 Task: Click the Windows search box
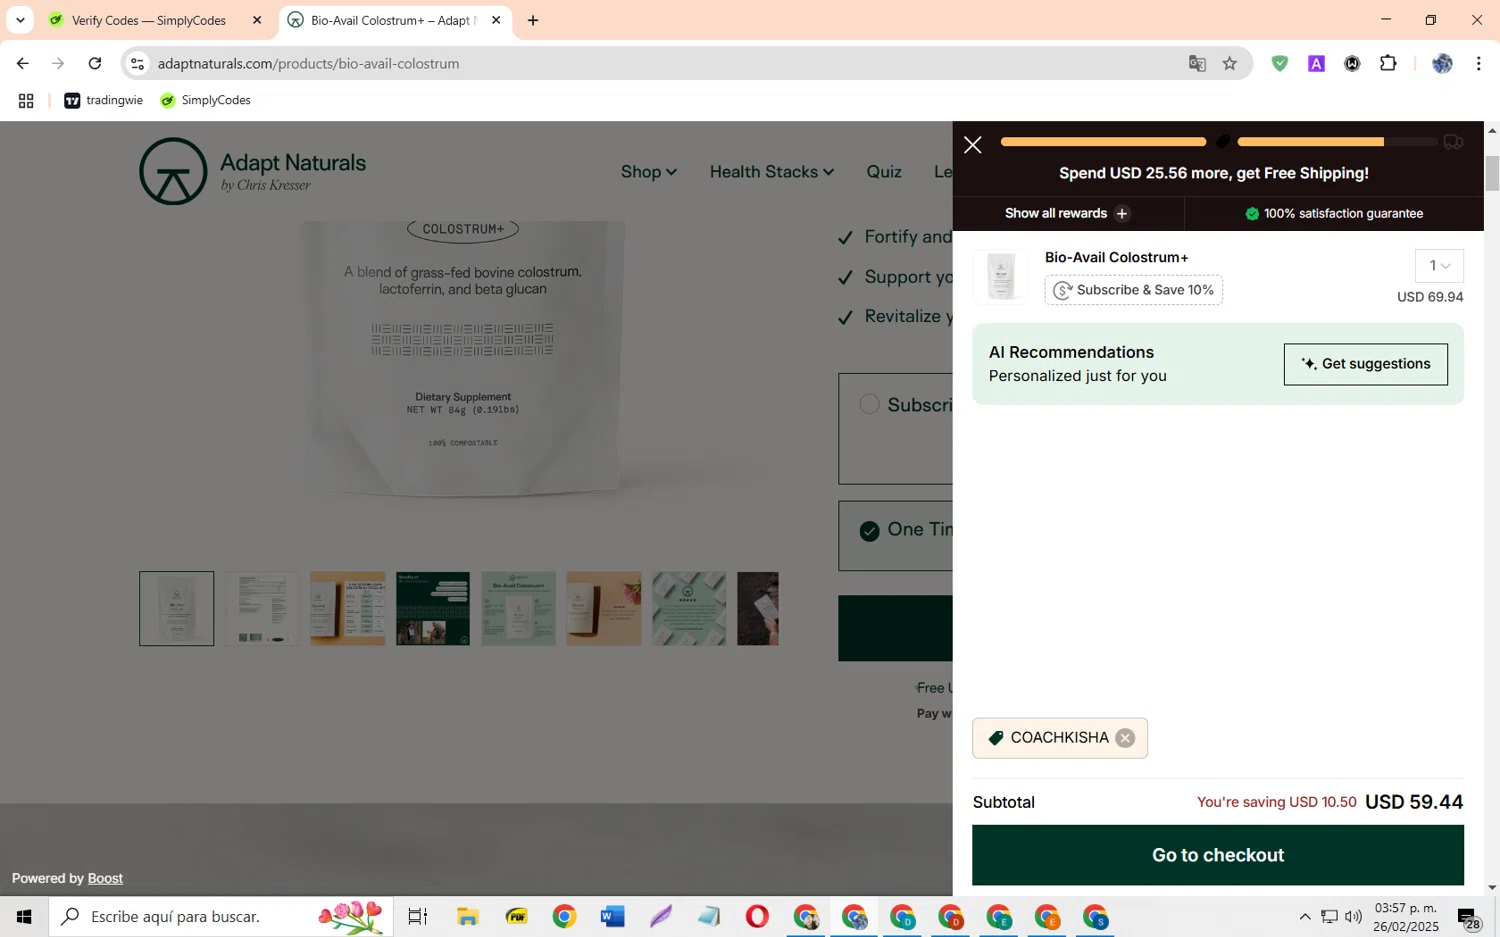coord(220,916)
